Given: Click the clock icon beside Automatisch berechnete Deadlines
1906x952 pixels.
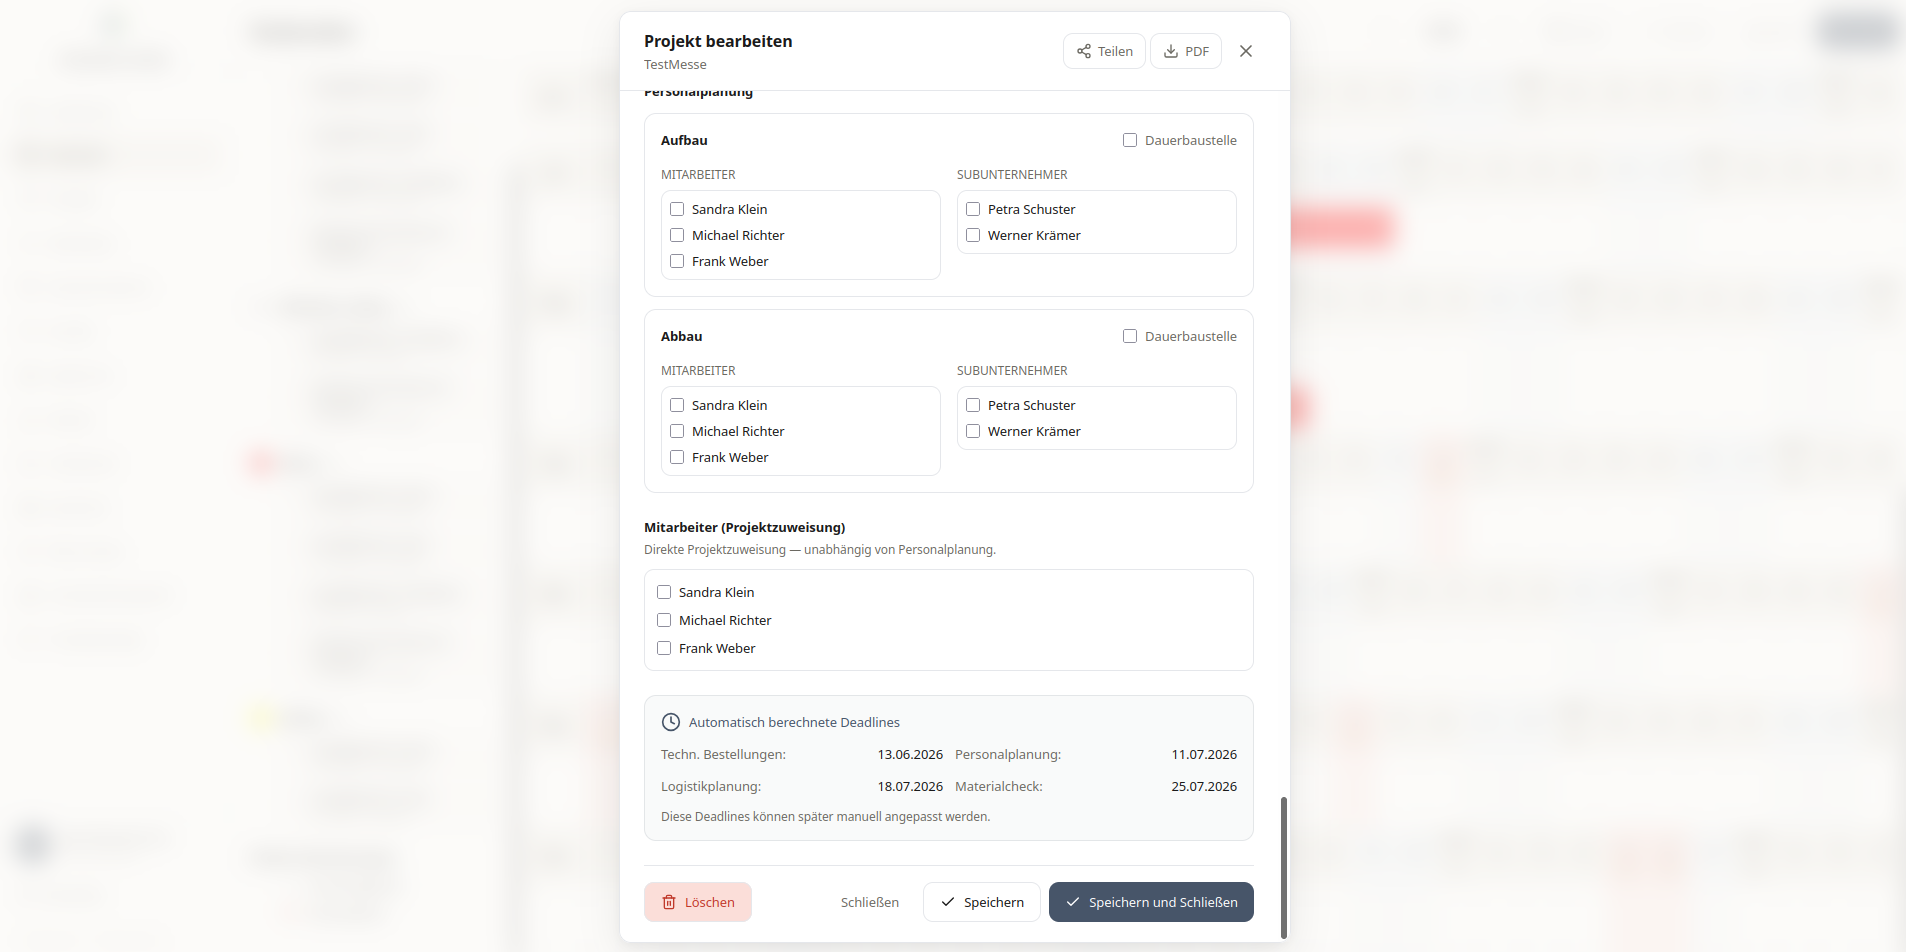Looking at the screenshot, I should pyautogui.click(x=671, y=722).
